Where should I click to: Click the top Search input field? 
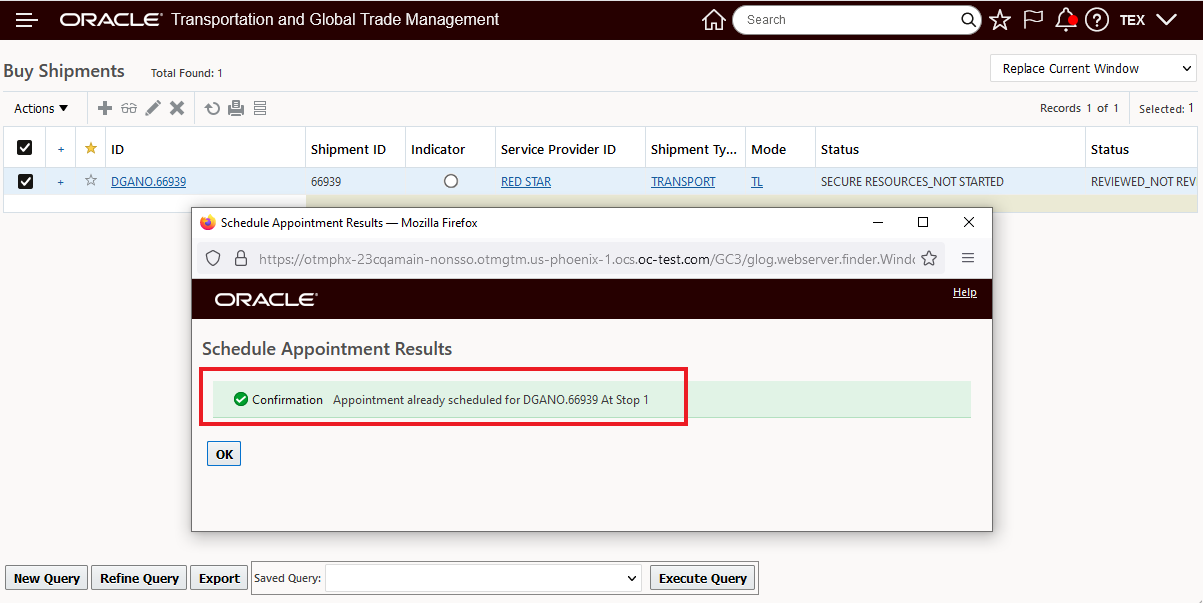[x=848, y=20]
